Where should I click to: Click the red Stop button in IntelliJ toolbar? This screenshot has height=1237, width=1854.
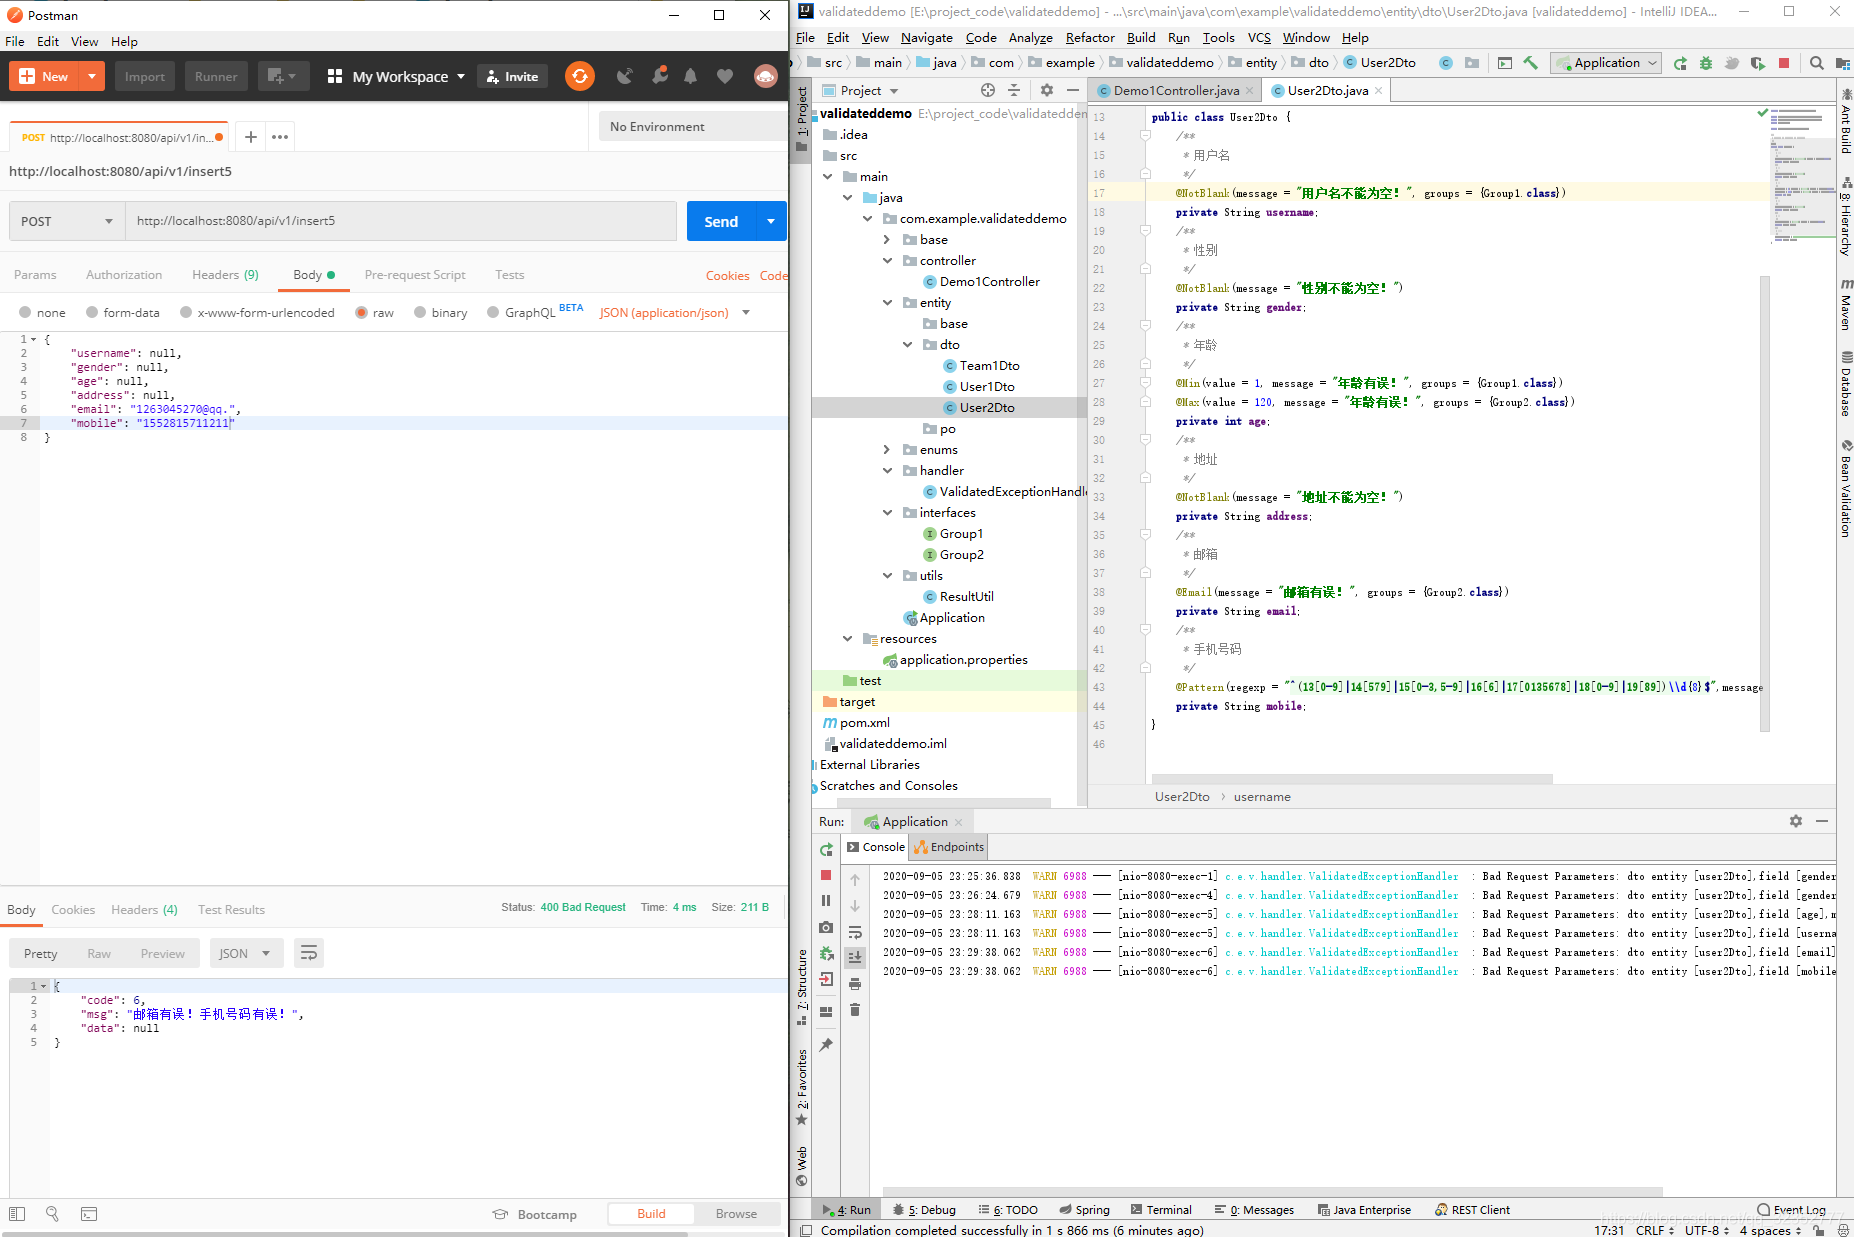[1784, 63]
